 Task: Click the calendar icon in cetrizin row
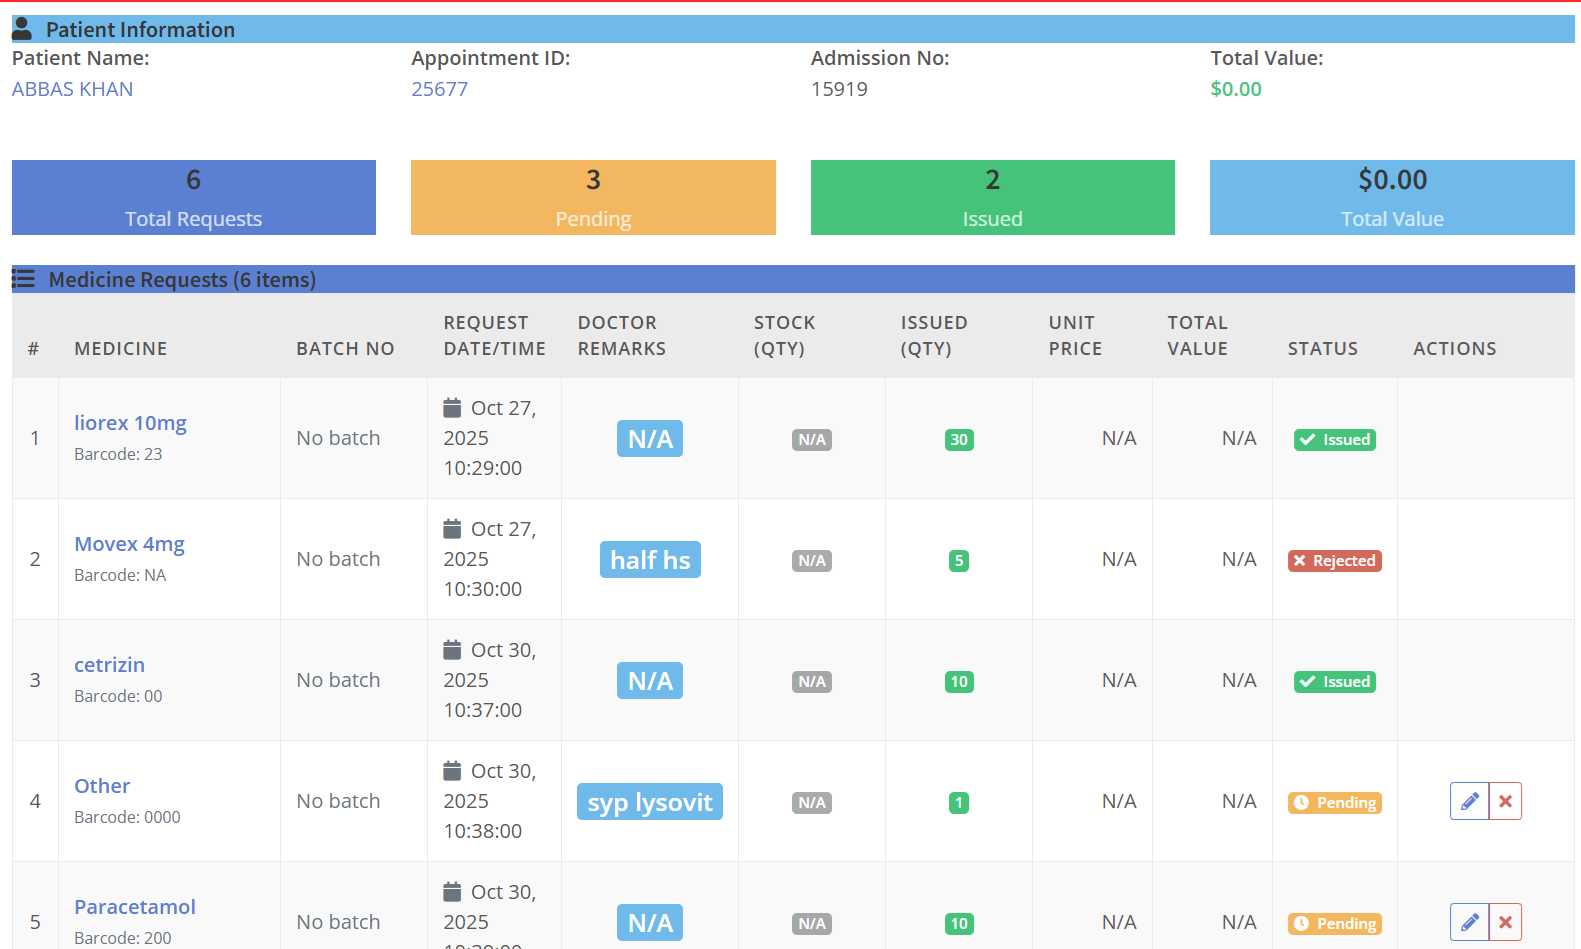pyautogui.click(x=452, y=649)
